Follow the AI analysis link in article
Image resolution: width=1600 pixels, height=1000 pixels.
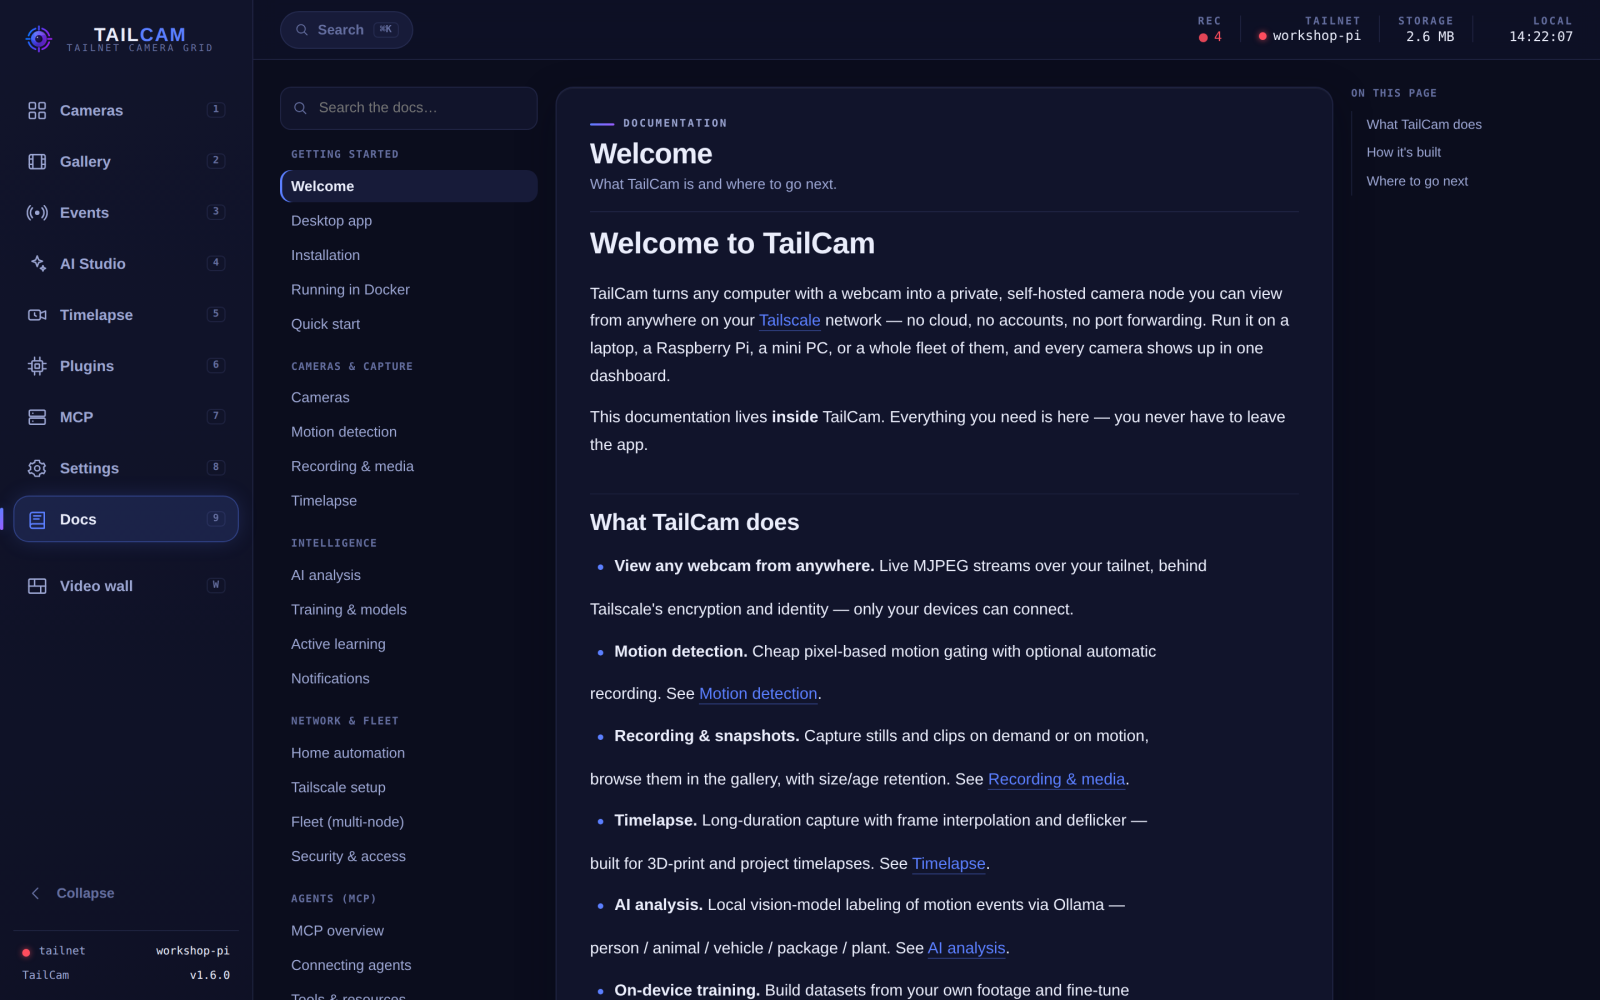966,949
